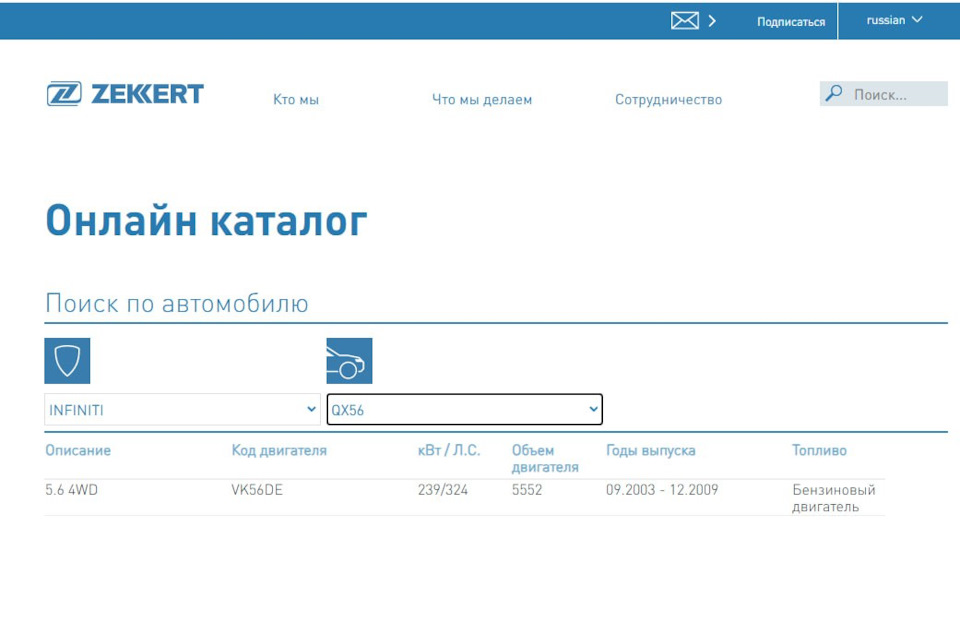Viewport: 960px width, 623px height.
Task: Select the blue car model icon
Action: coord(349,360)
